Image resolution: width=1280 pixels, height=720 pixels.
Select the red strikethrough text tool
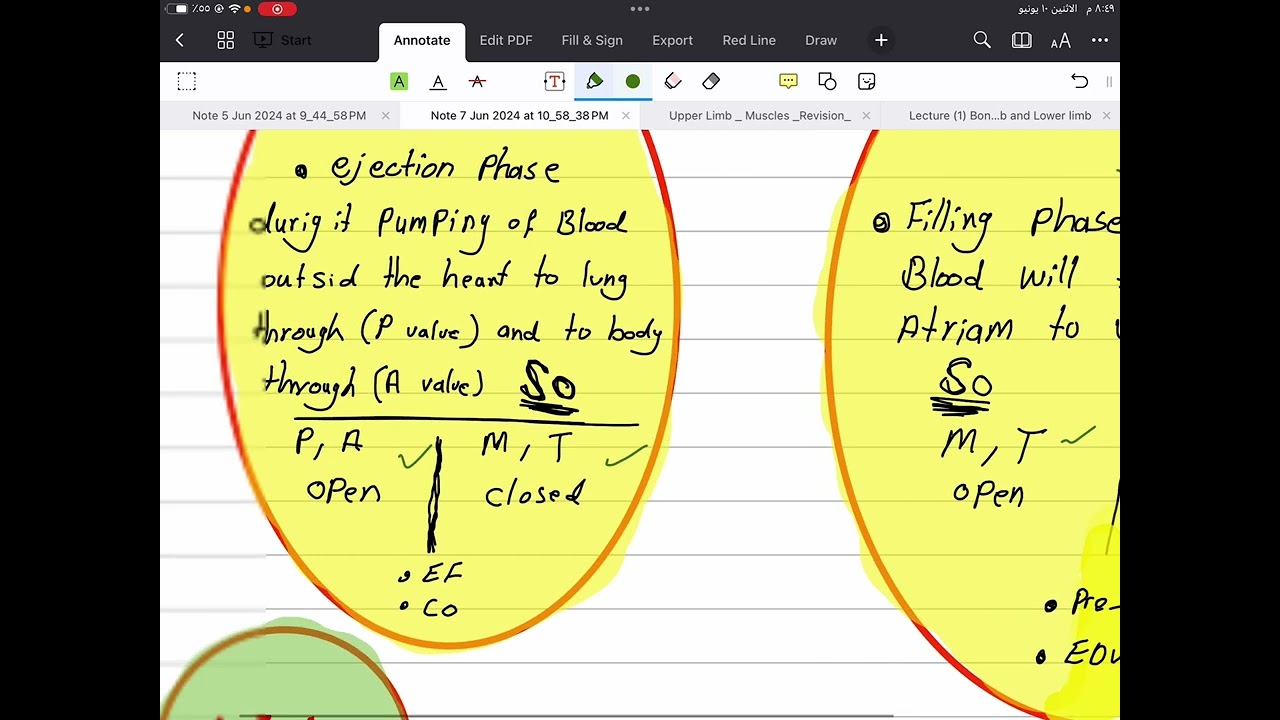pos(477,81)
